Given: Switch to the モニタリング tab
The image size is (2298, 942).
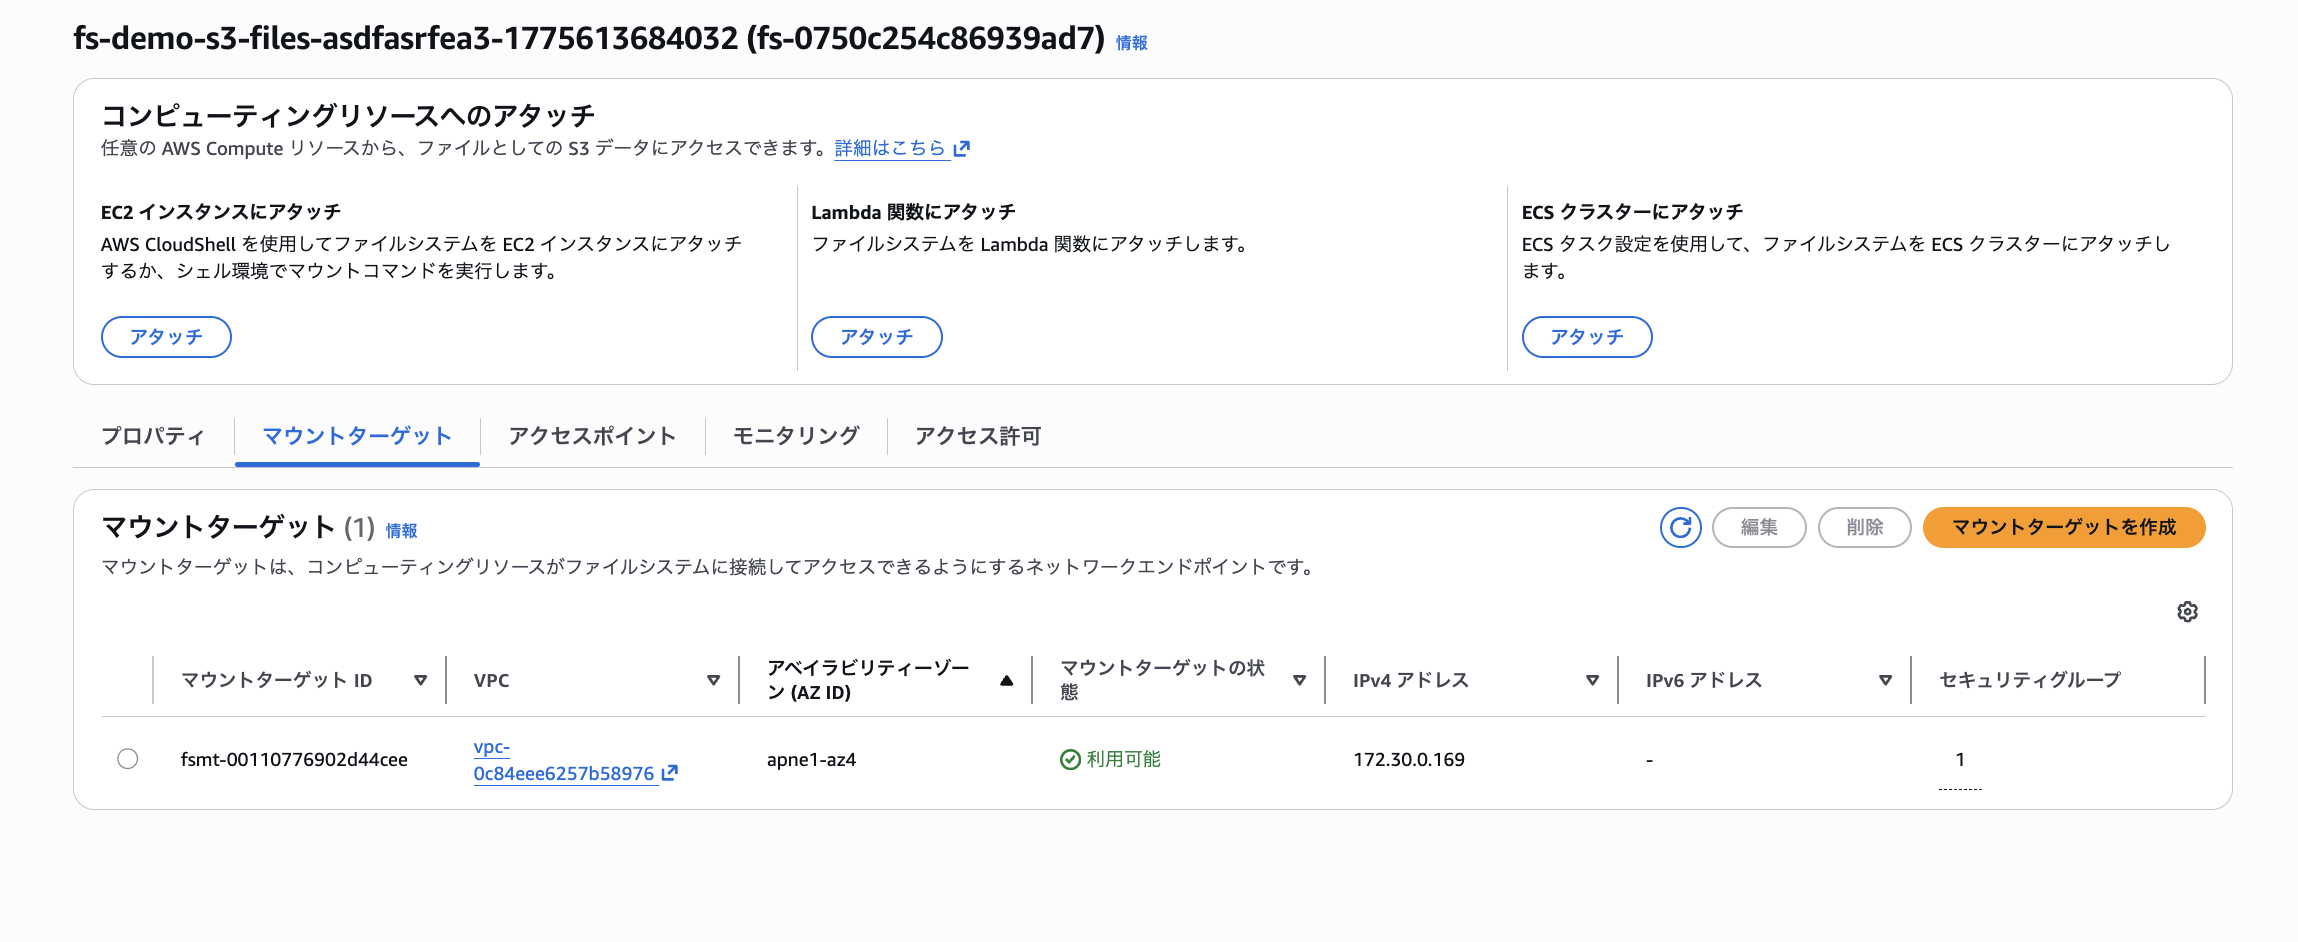Looking at the screenshot, I should pyautogui.click(x=795, y=436).
